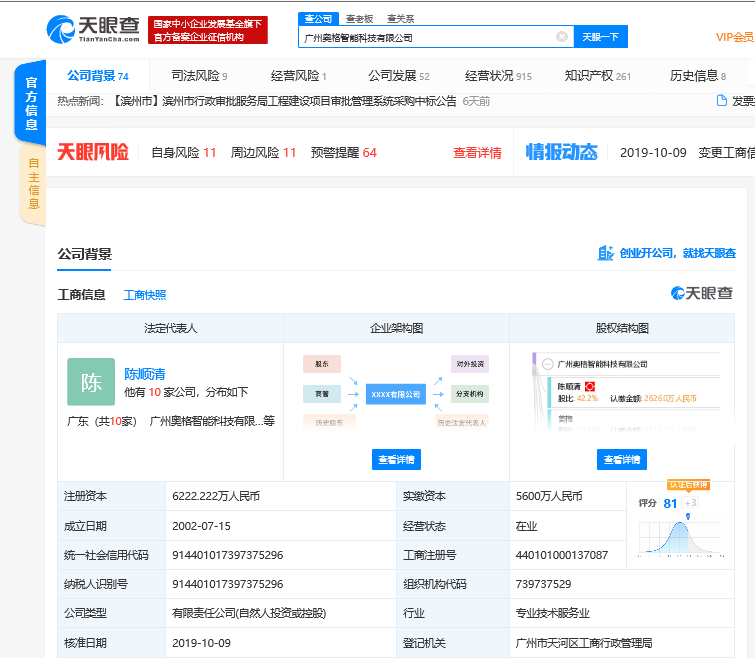Click 广州市天河区工商行政管理局 registration authority
755x658 pixels.
point(584,643)
